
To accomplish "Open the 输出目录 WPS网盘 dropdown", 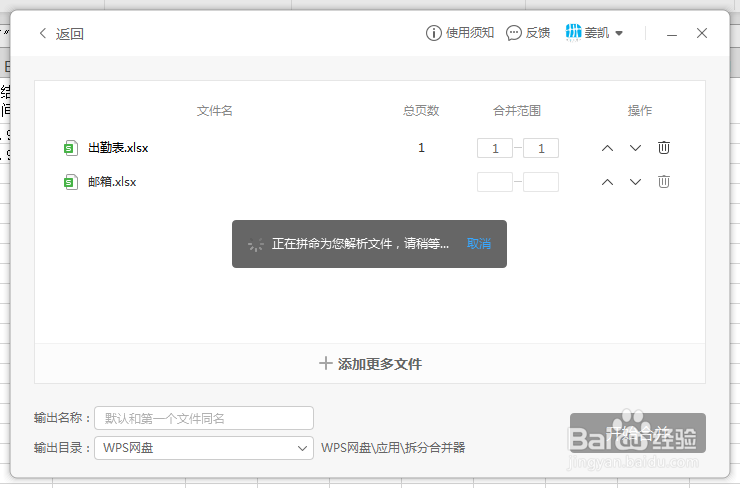I will (204, 448).
